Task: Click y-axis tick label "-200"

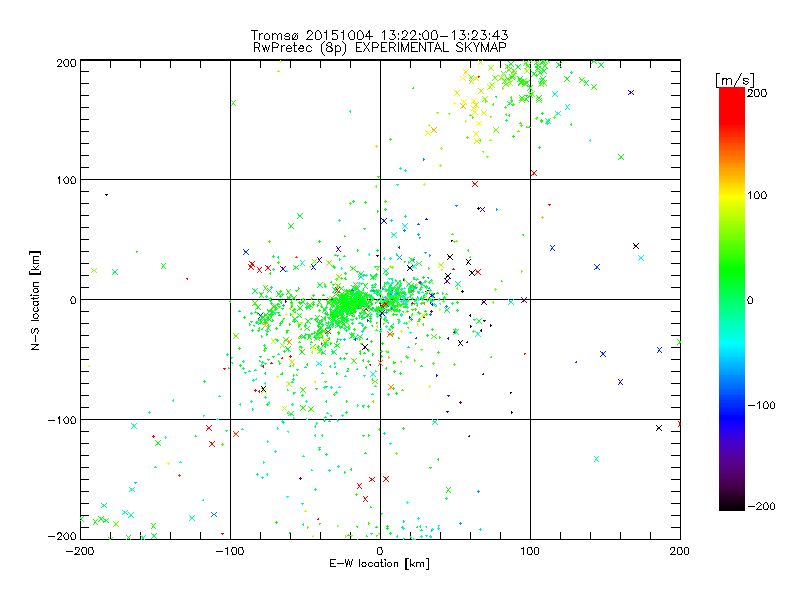Action: click(62, 536)
